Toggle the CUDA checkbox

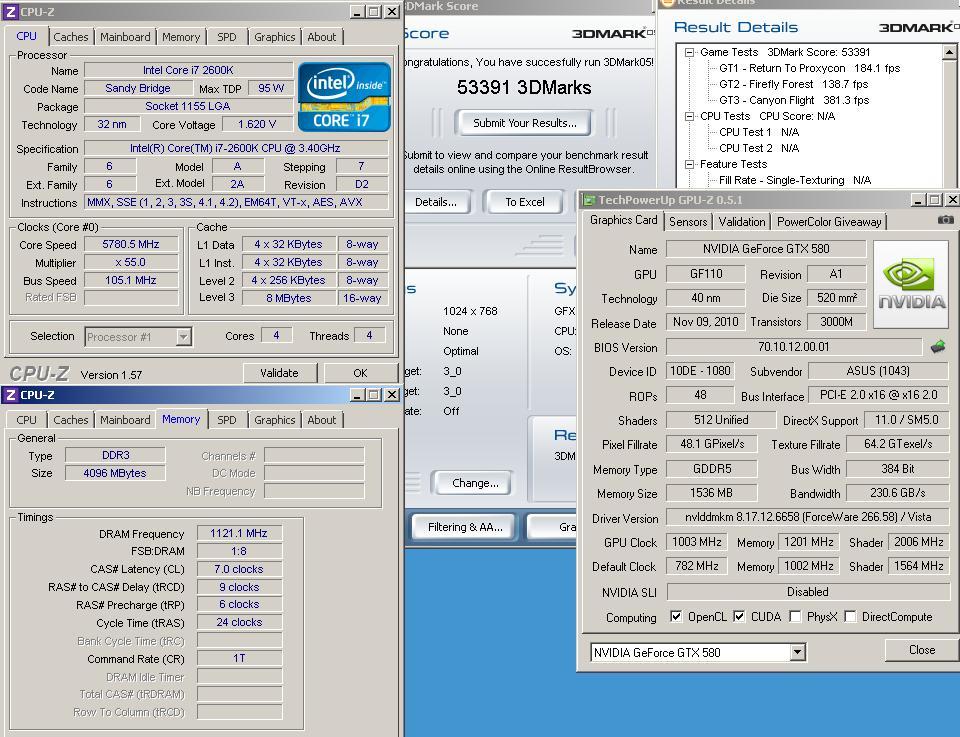point(739,616)
